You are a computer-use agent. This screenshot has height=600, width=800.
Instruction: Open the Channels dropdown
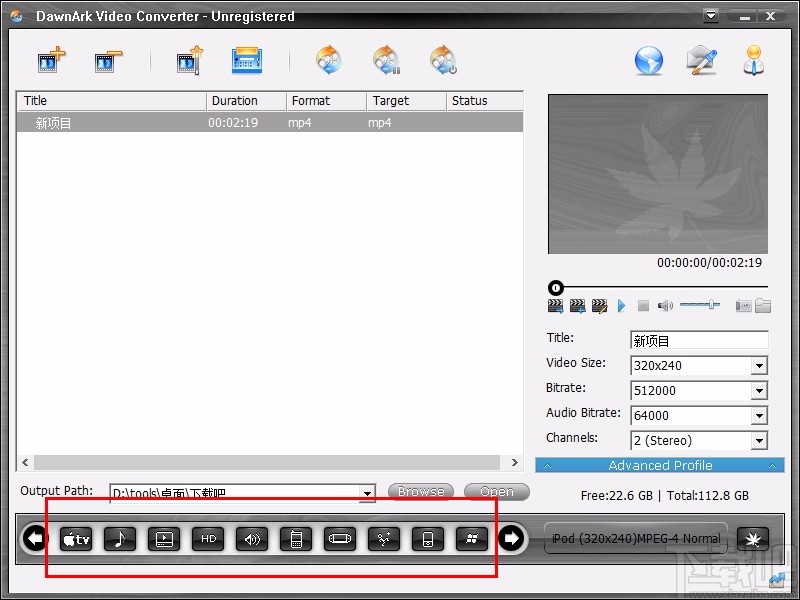[x=757, y=441]
